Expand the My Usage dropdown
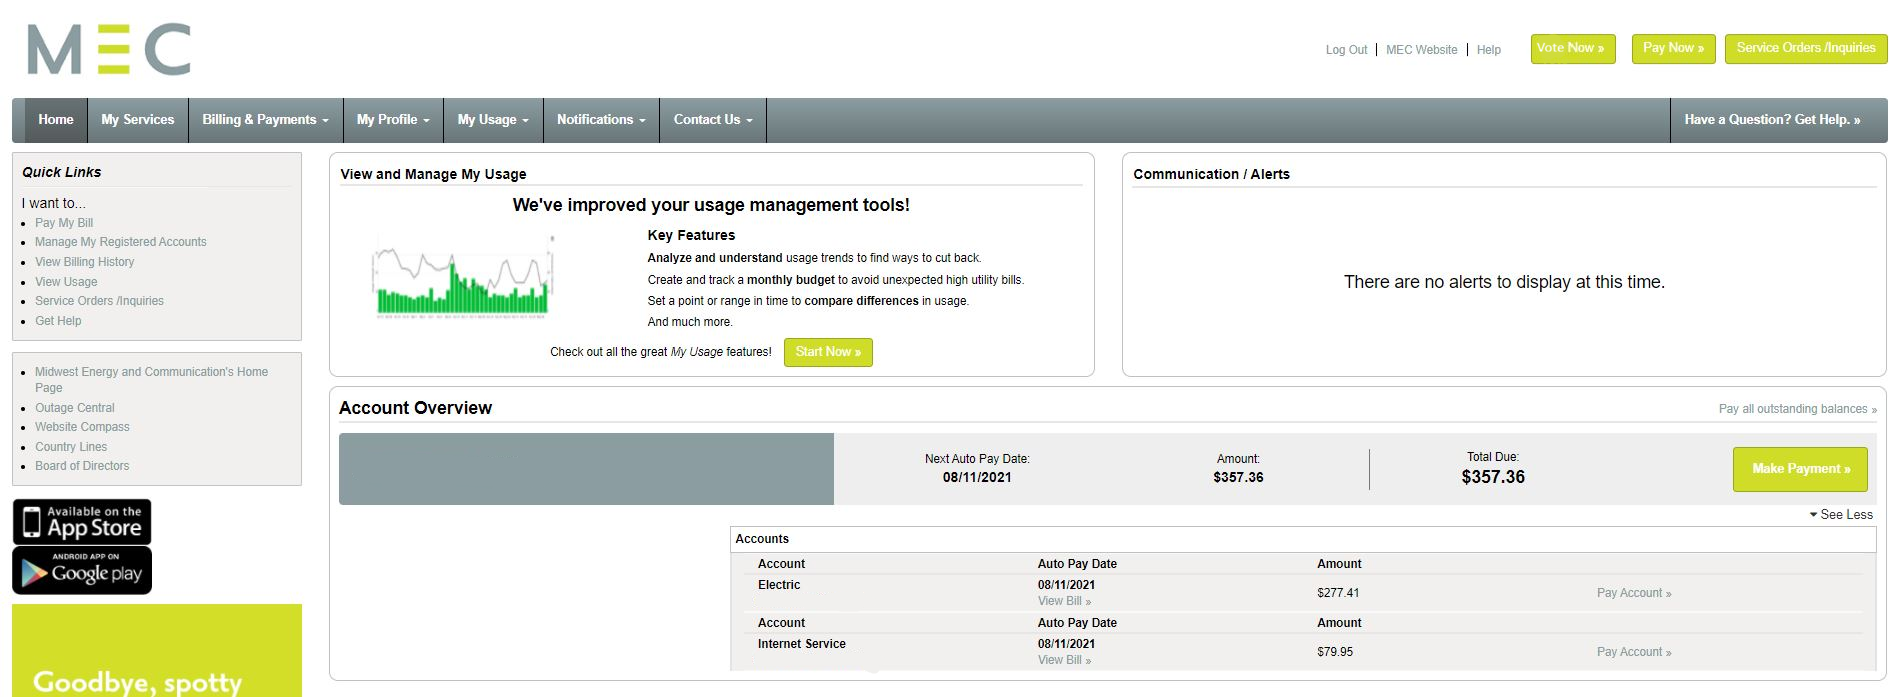Screen dimensions: 1899x697 494,120
